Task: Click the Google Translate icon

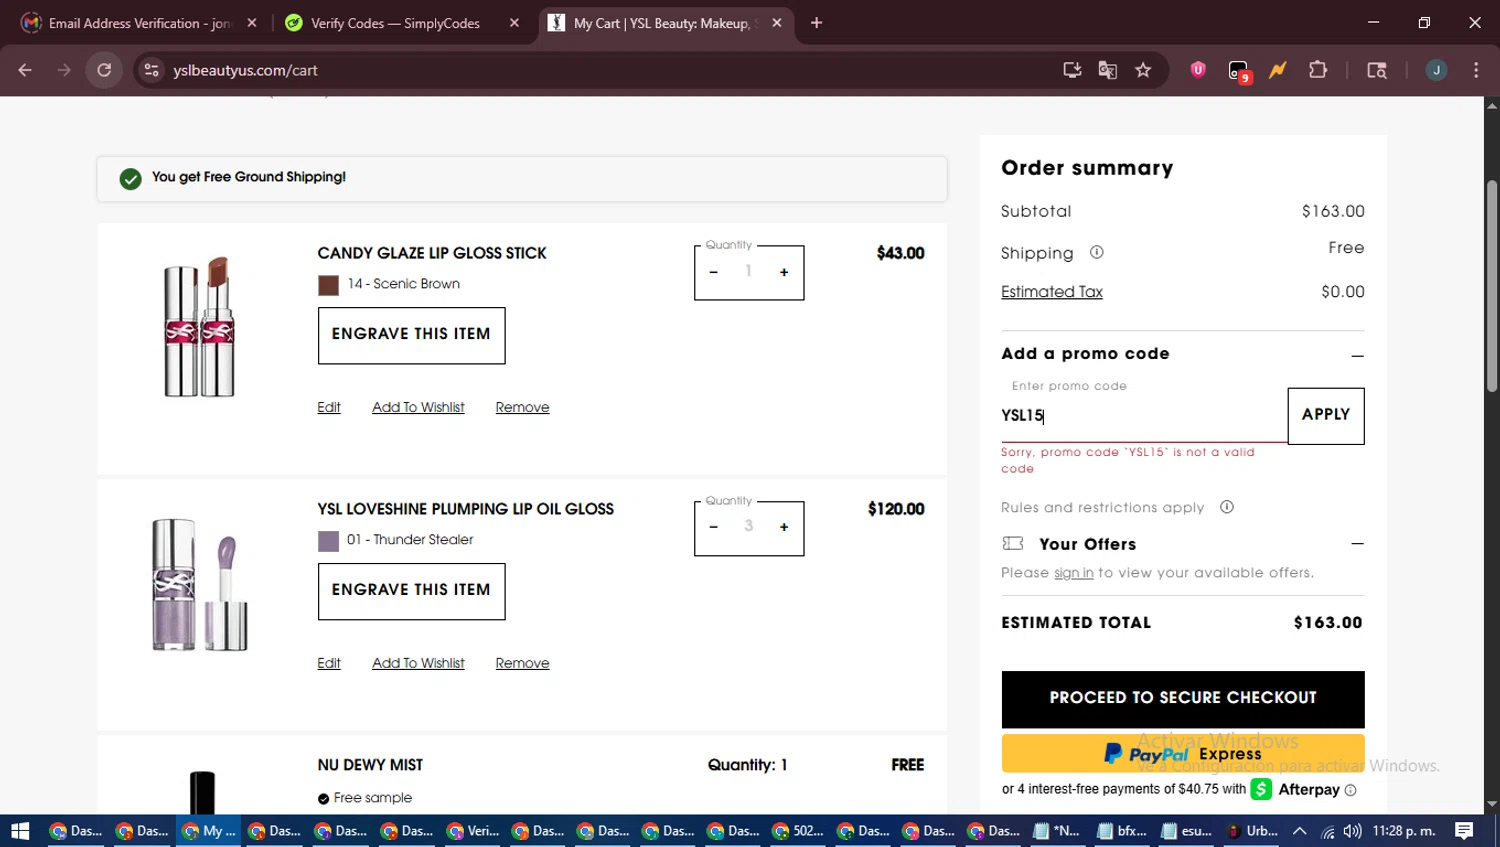Action: point(1107,70)
